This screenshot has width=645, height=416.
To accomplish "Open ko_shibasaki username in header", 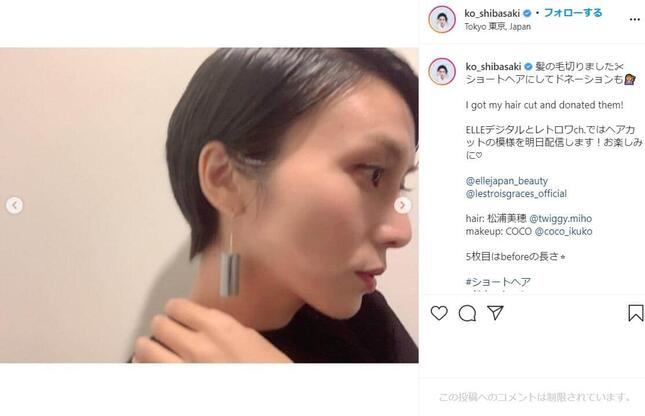I will click(x=492, y=13).
